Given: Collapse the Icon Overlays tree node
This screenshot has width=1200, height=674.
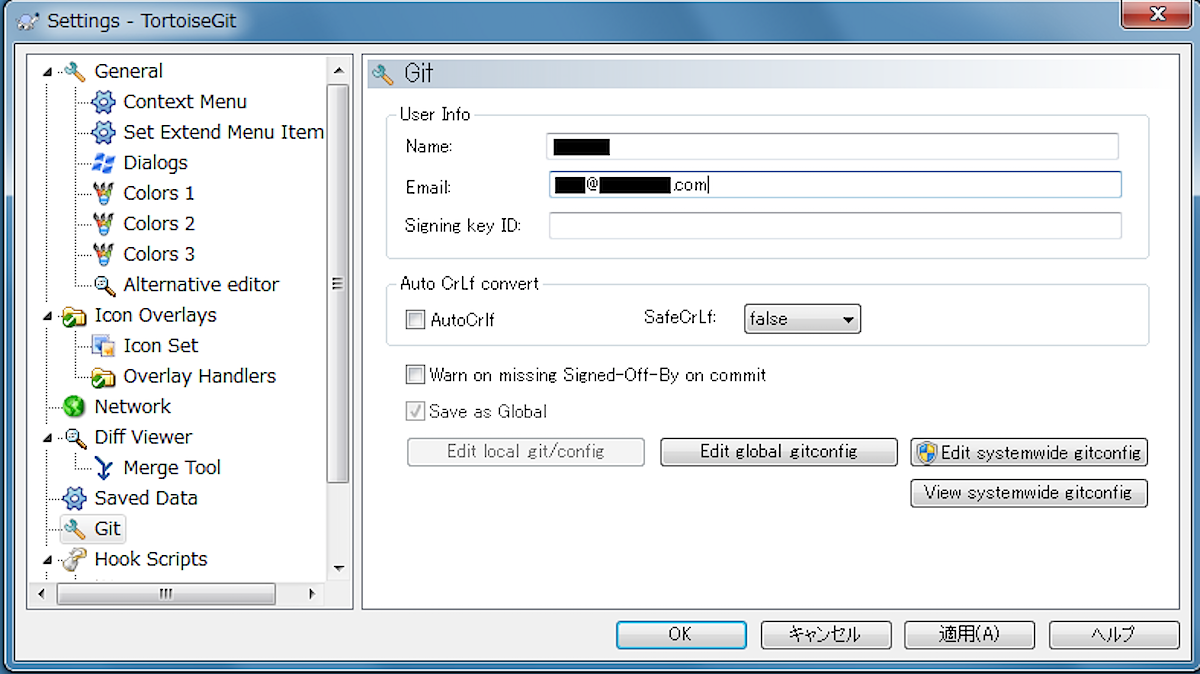Looking at the screenshot, I should pyautogui.click(x=47, y=316).
